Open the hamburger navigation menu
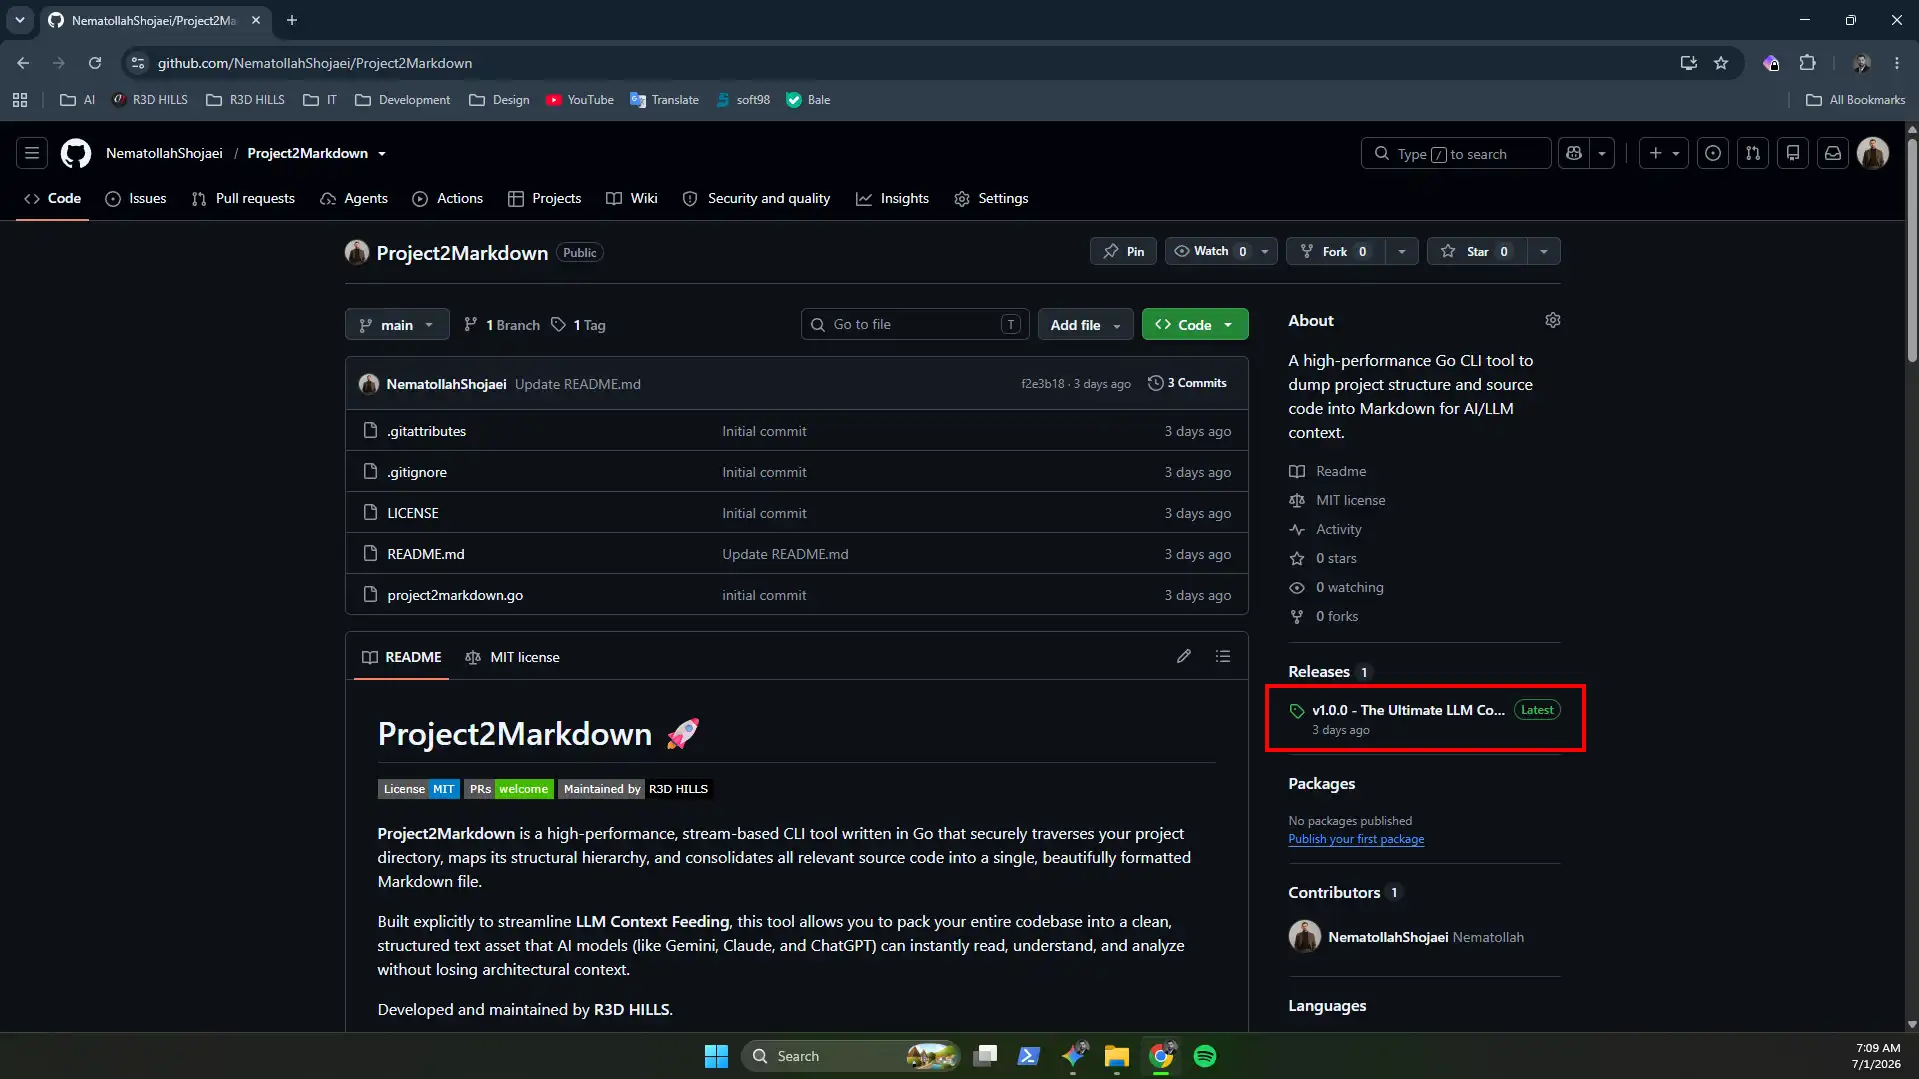Viewport: 1919px width, 1079px height. tap(32, 153)
